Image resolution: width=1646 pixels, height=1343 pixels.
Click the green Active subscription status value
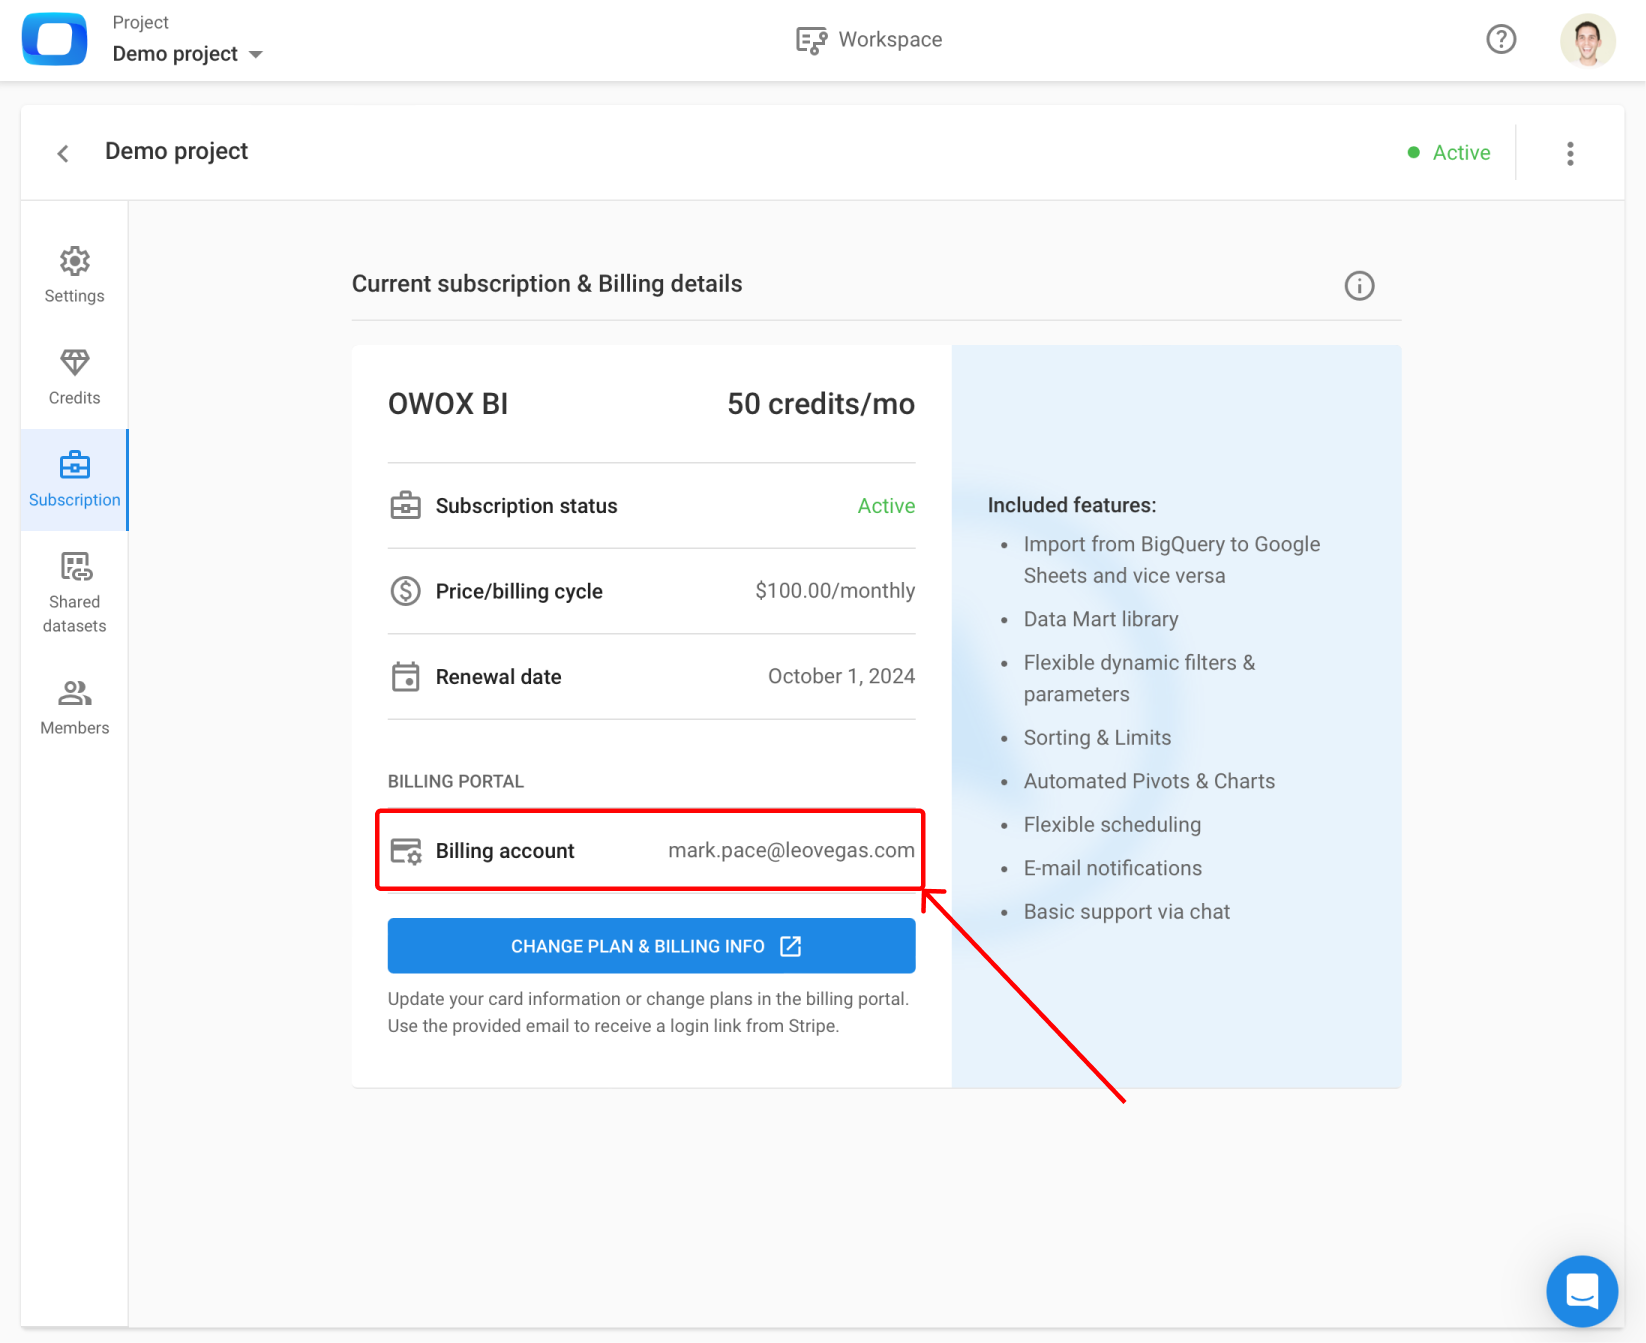(887, 506)
